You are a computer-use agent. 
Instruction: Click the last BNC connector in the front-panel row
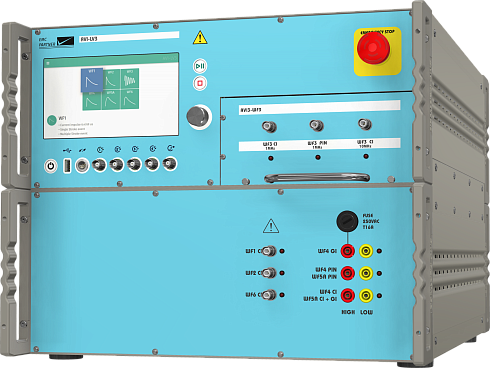tap(170, 163)
